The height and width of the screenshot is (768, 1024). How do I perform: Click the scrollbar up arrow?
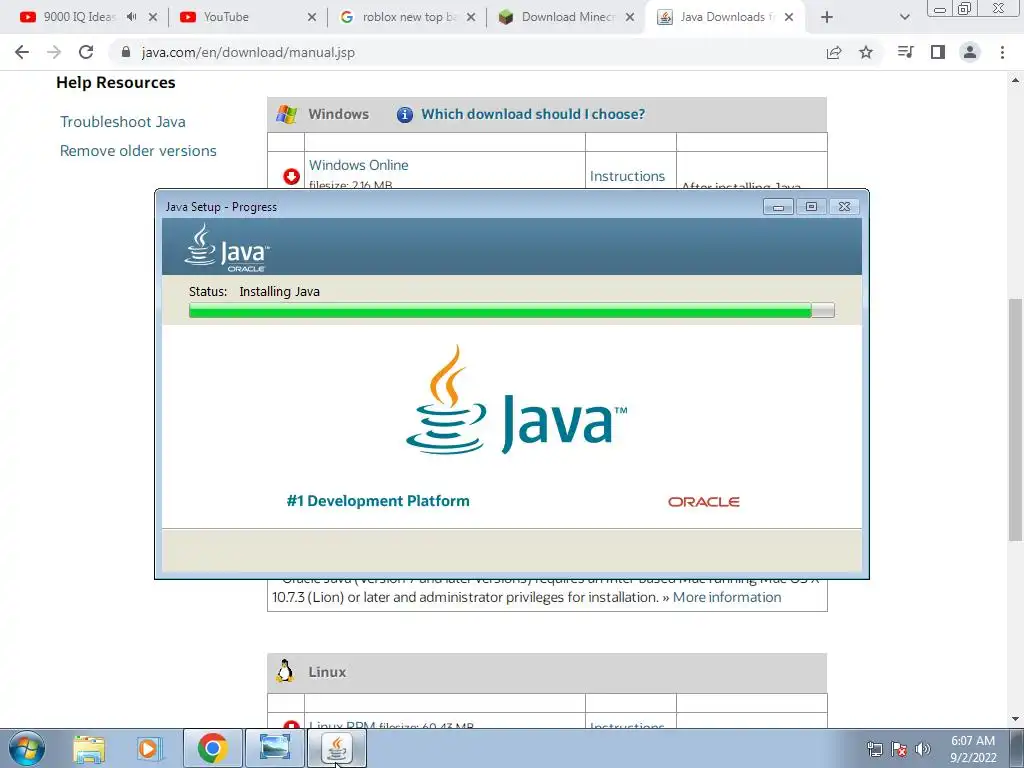(x=1015, y=80)
